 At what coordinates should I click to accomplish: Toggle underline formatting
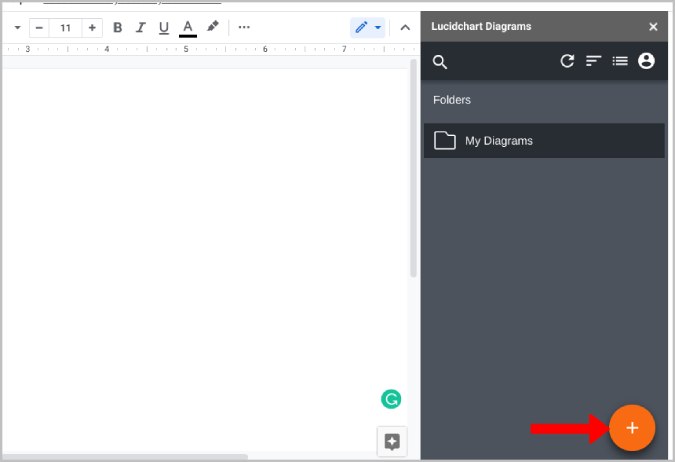pos(164,27)
